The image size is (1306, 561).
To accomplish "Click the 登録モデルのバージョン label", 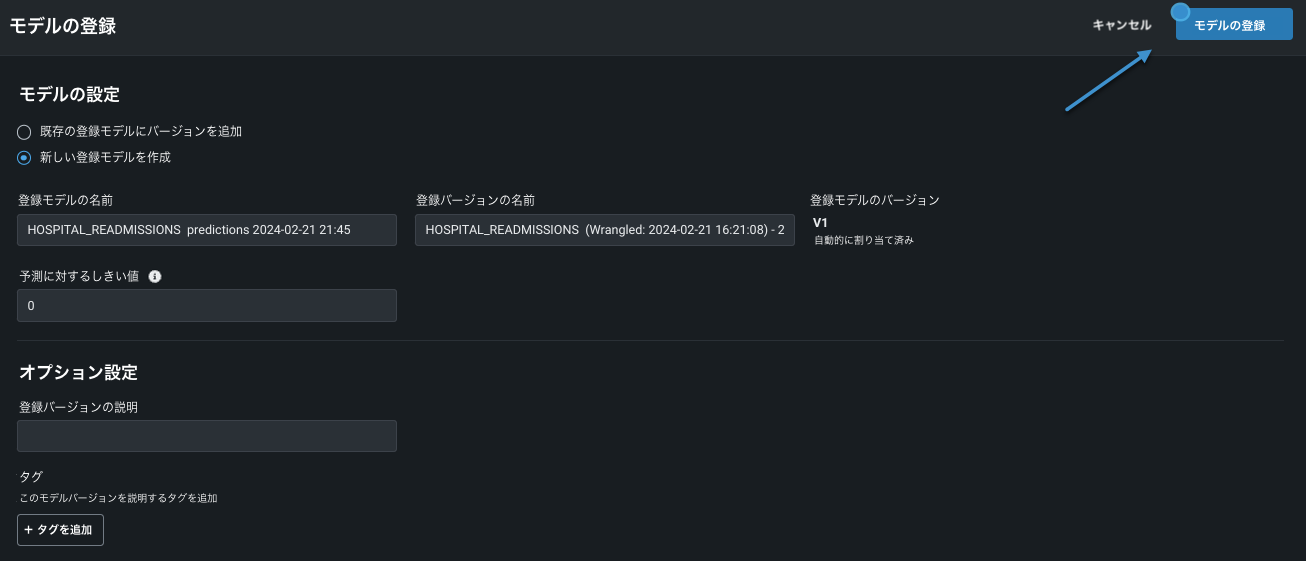I will [874, 200].
